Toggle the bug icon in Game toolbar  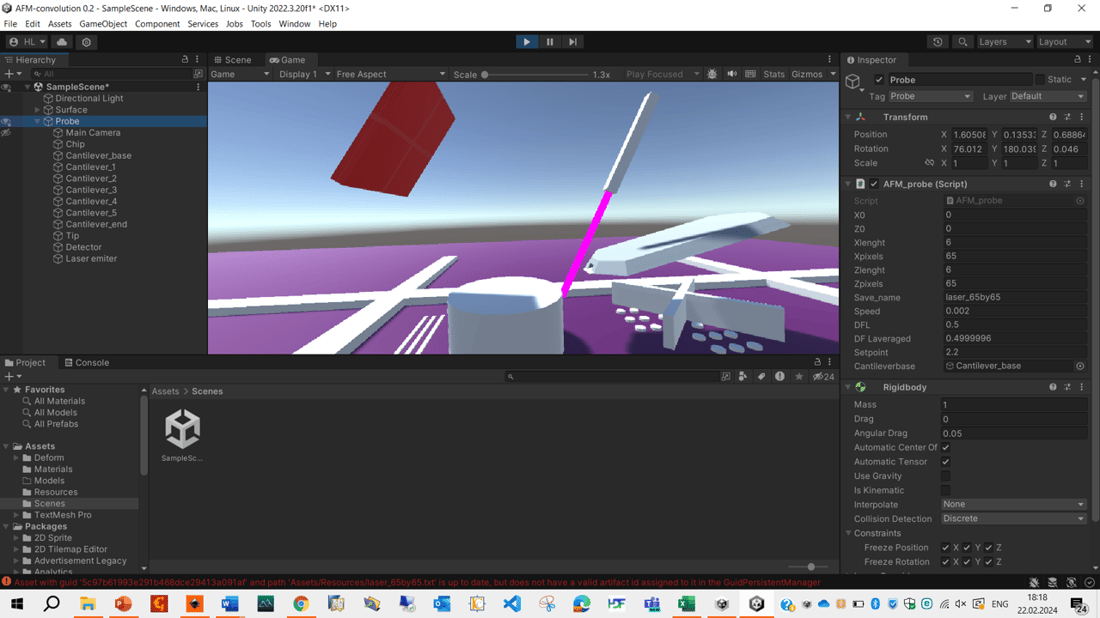(x=712, y=74)
